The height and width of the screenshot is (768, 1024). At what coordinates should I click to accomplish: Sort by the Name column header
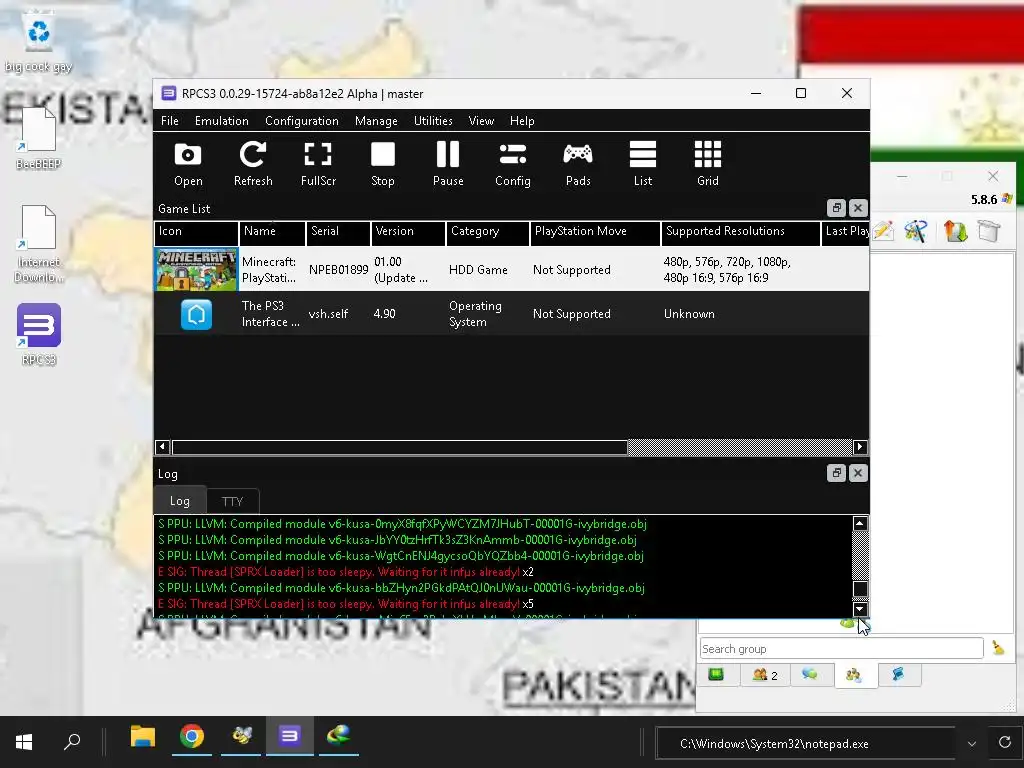272,231
